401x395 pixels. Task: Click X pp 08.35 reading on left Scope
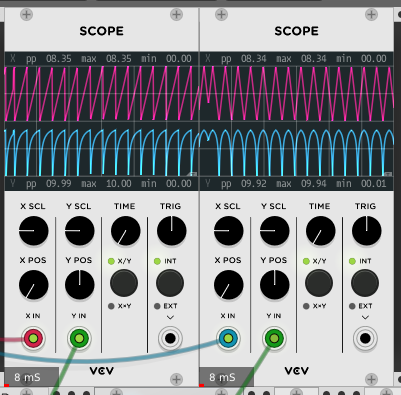pyautogui.click(x=49, y=59)
